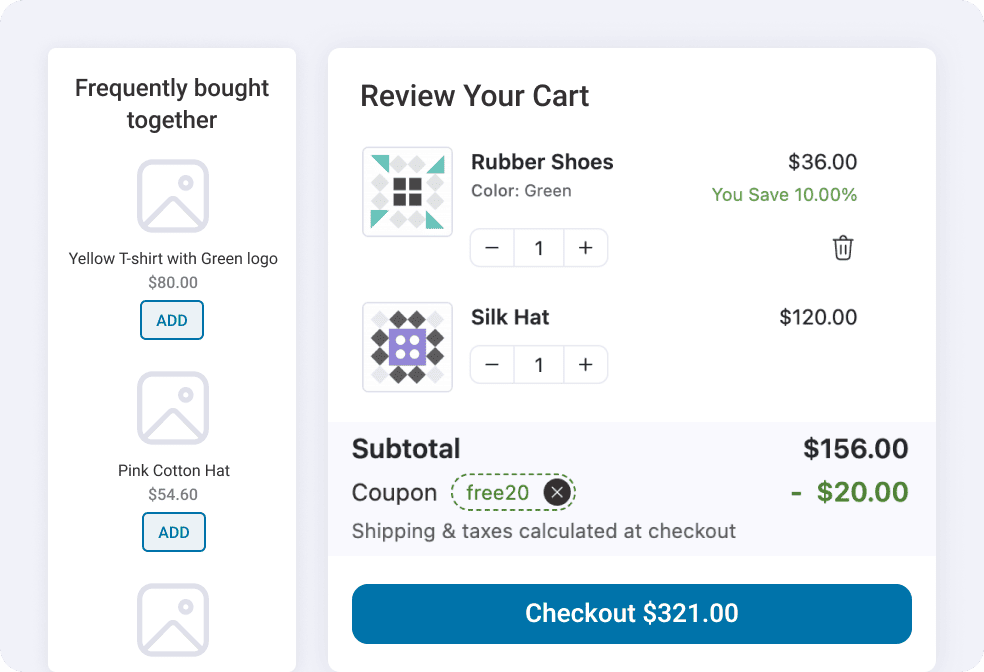The width and height of the screenshot is (984, 672).
Task: Increase Rubber Shoes quantity with the plus
Action: click(586, 248)
